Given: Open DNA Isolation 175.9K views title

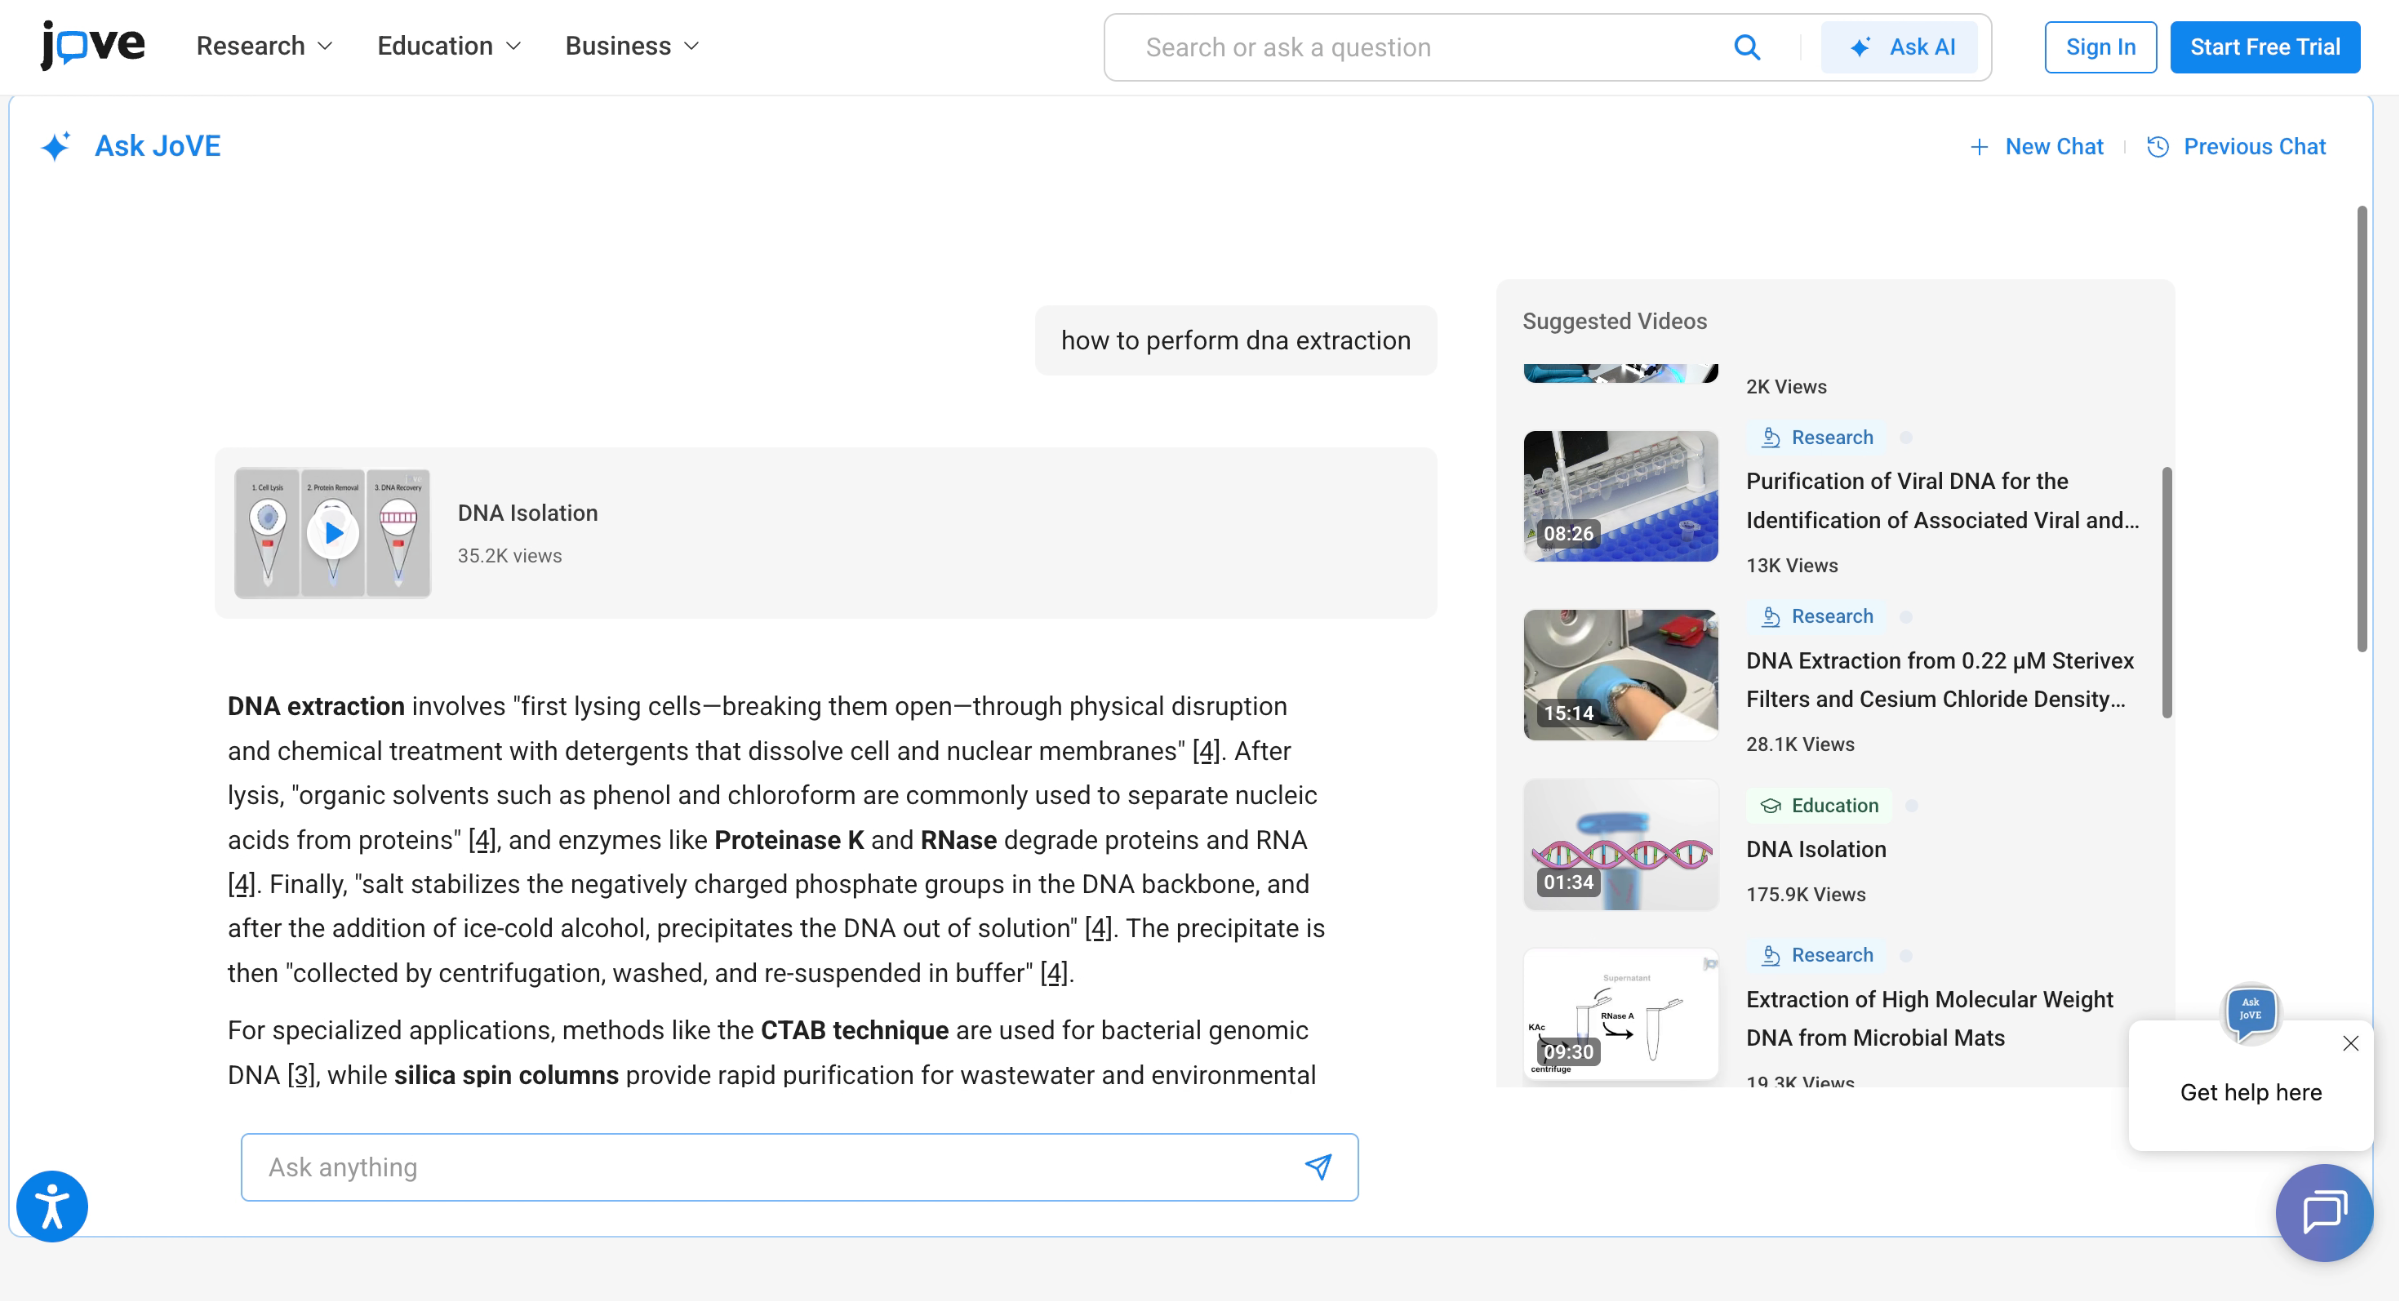Looking at the screenshot, I should [x=1816, y=849].
